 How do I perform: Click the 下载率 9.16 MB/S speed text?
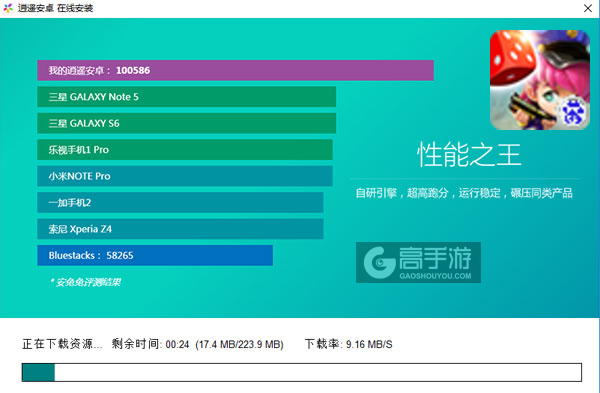349,344
